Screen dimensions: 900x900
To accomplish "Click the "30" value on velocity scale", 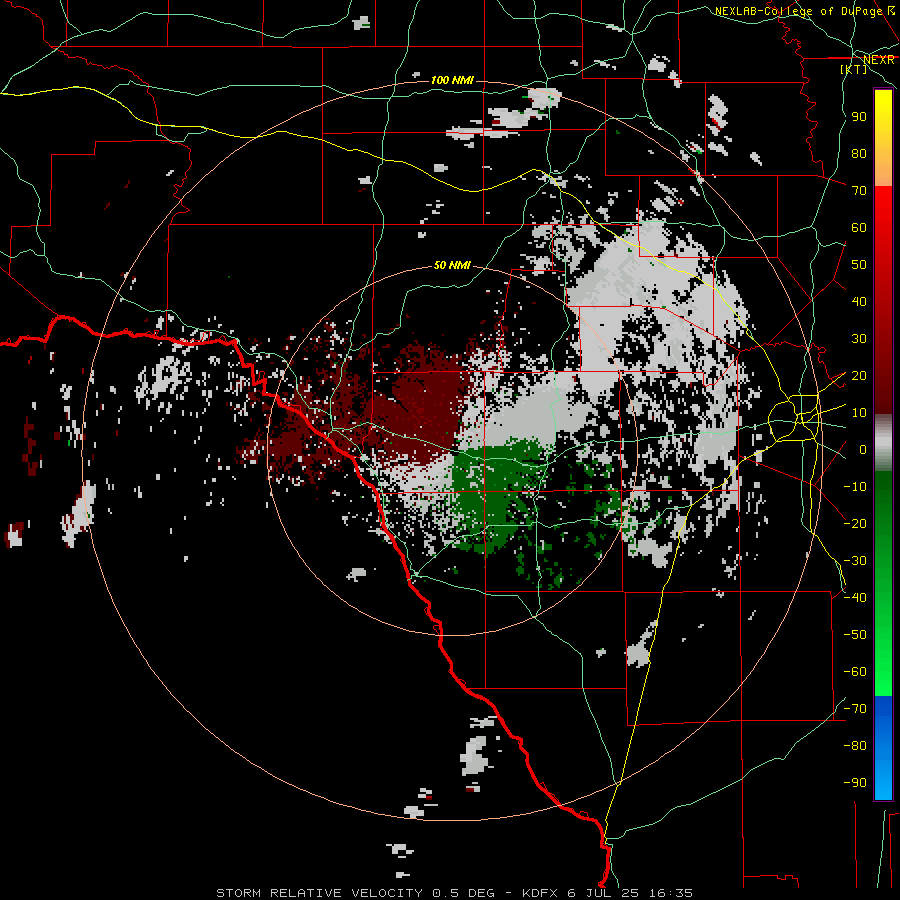I will 859,339.
